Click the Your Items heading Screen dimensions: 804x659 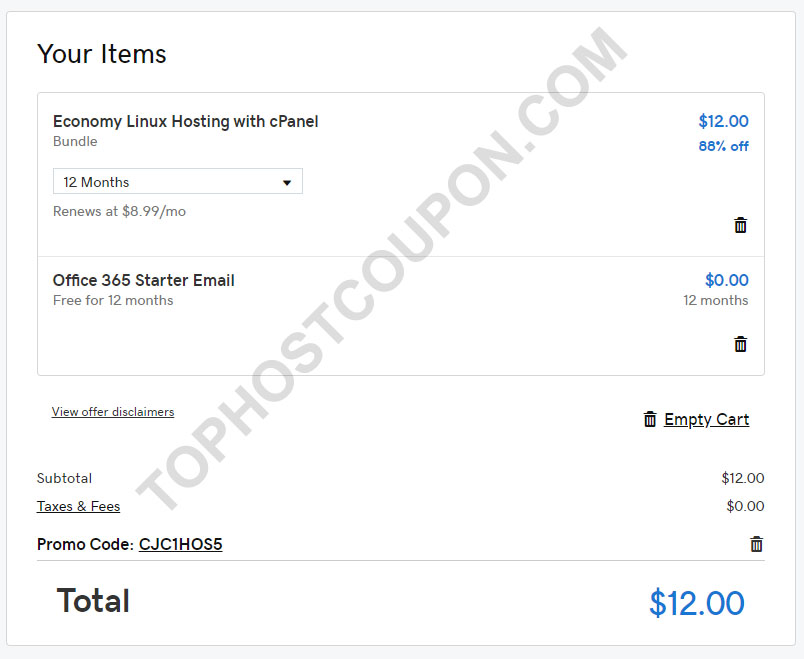[102, 54]
